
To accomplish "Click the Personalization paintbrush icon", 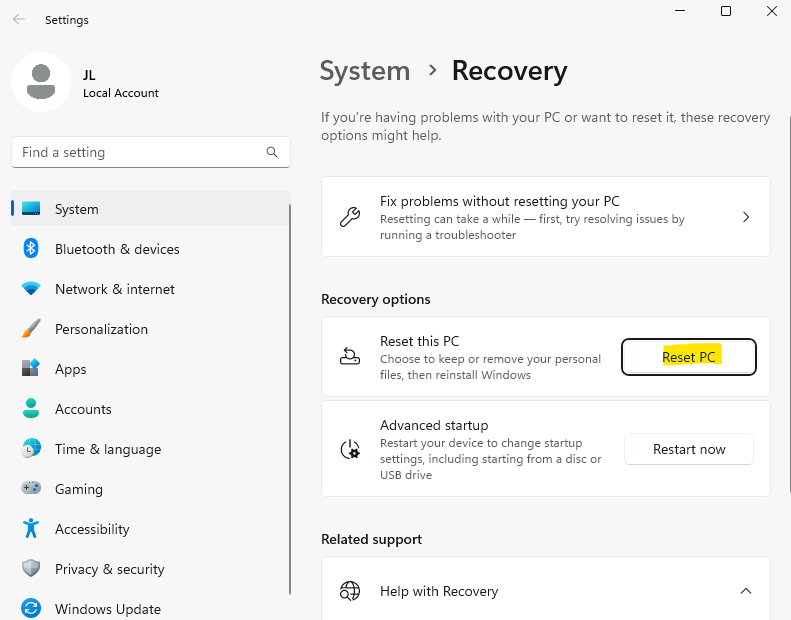I will click(x=31, y=328).
